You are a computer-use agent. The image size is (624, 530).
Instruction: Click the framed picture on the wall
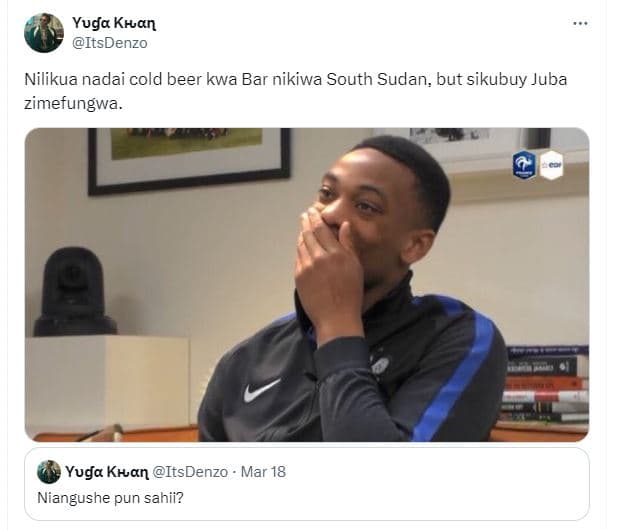(189, 158)
